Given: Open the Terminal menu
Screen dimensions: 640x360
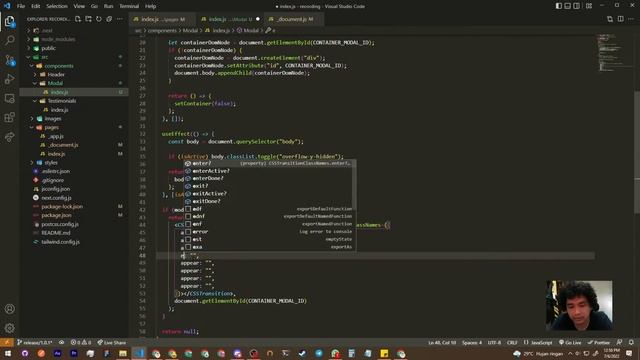Looking at the screenshot, I should [x=129, y=6].
